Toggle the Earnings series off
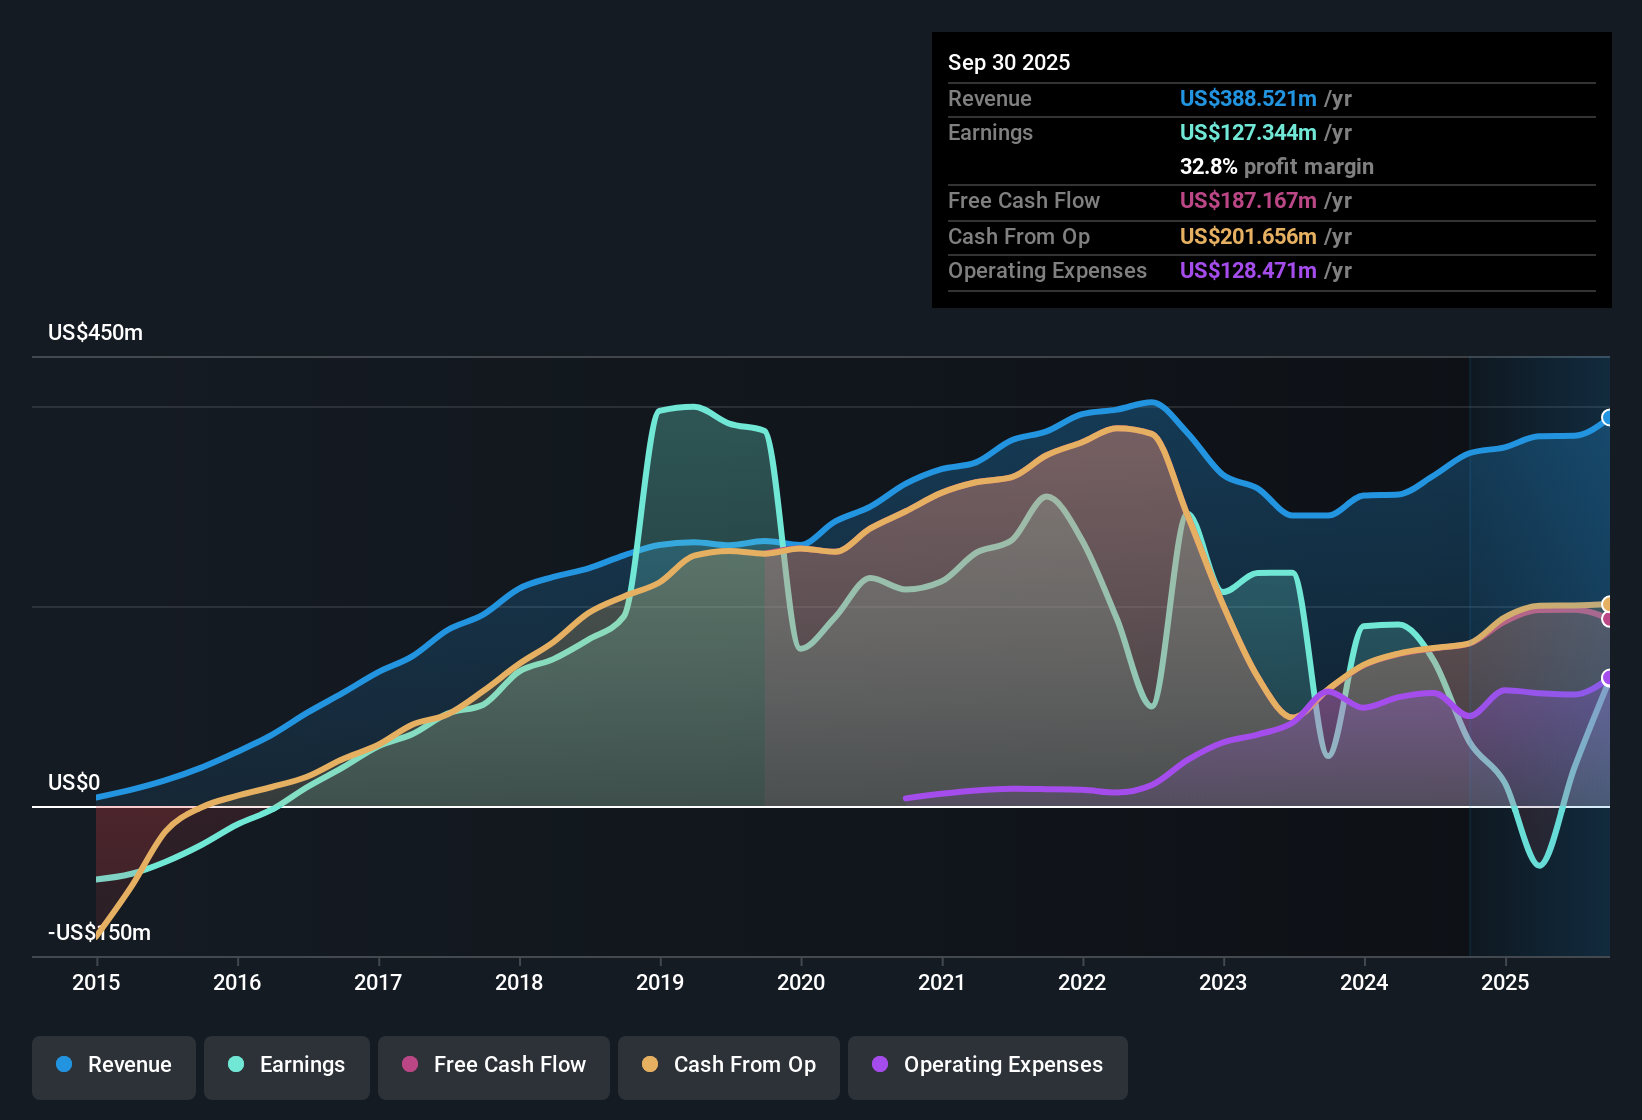The height and width of the screenshot is (1120, 1642). tap(287, 1065)
